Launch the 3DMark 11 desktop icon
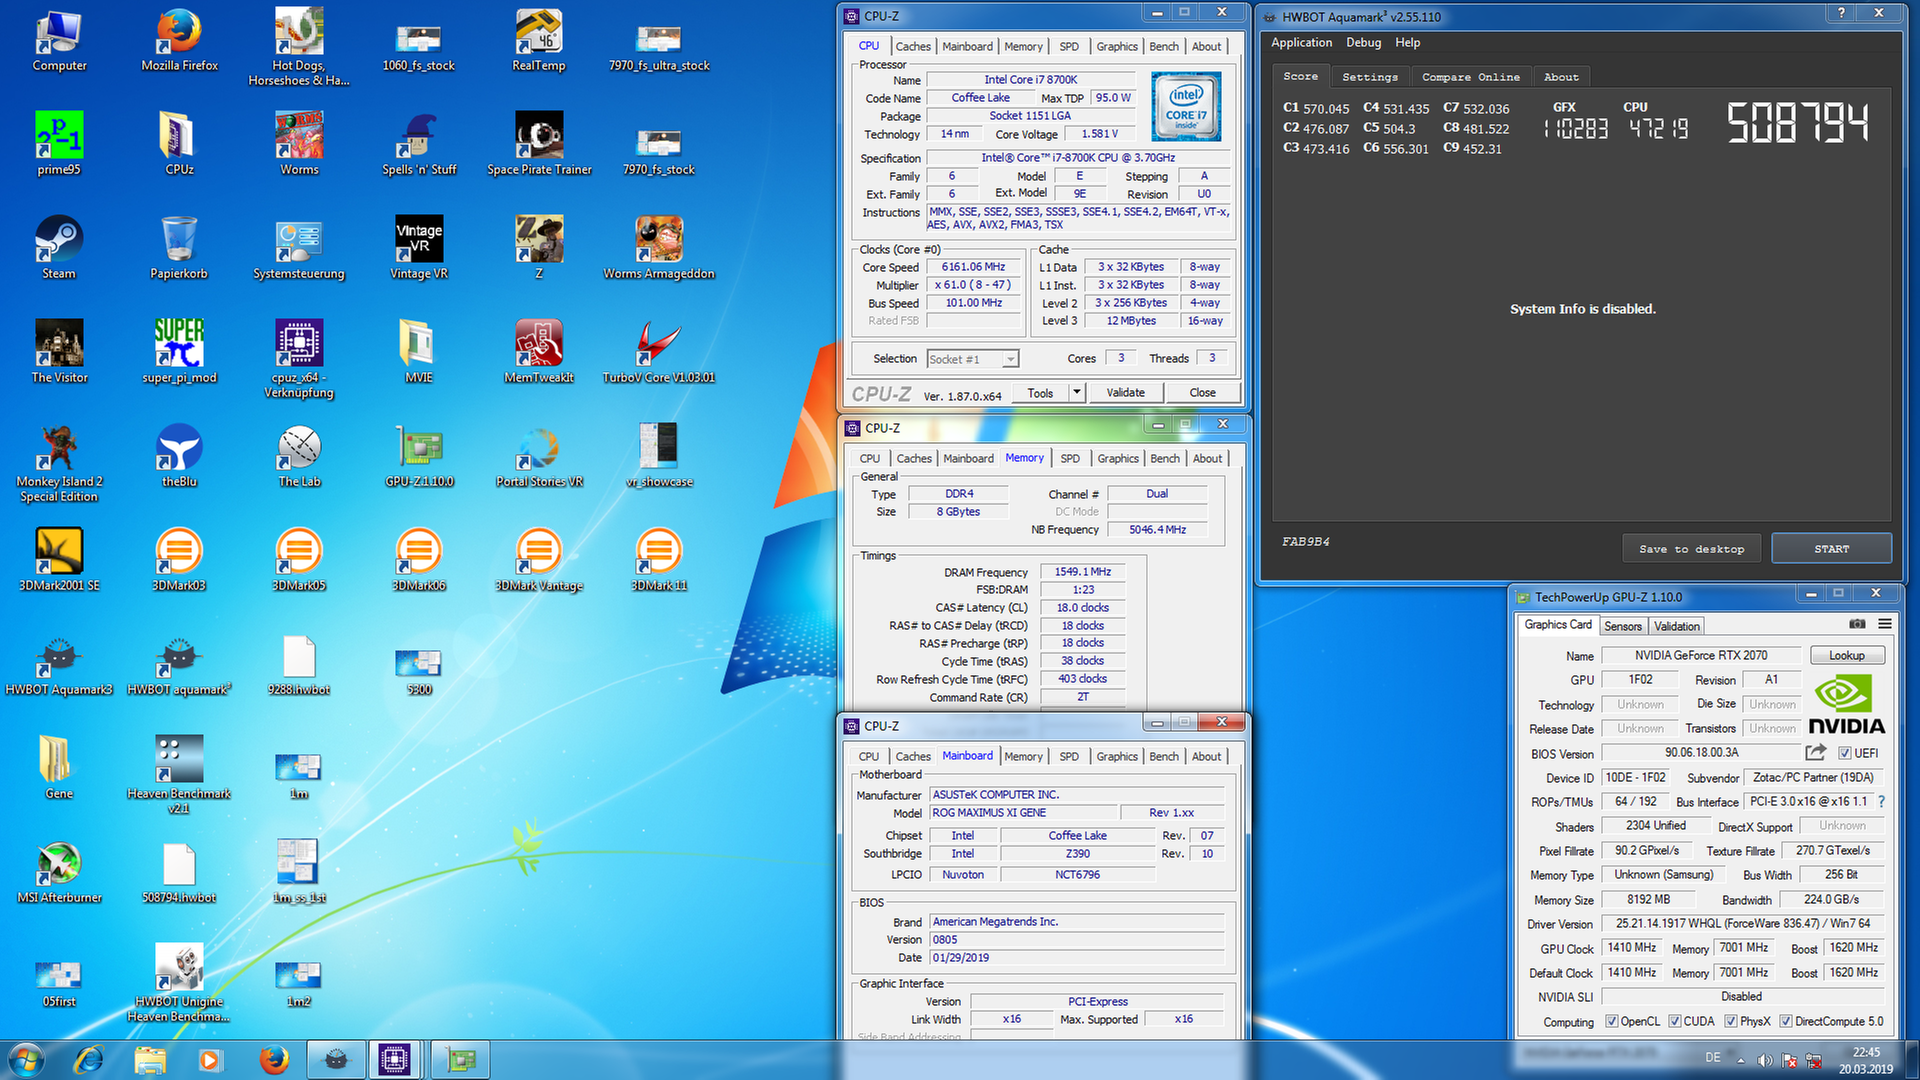Image resolution: width=1920 pixels, height=1080 pixels. coord(659,560)
